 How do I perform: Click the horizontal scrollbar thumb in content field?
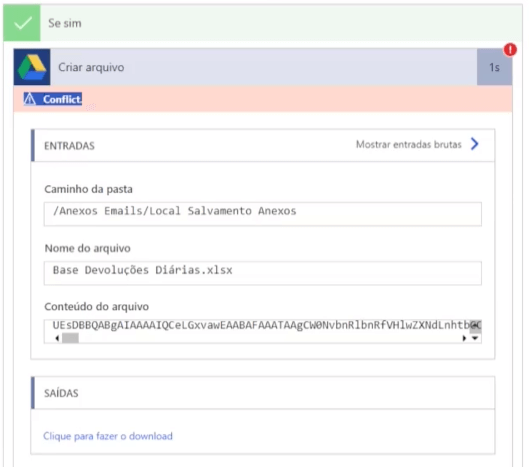tap(70, 338)
